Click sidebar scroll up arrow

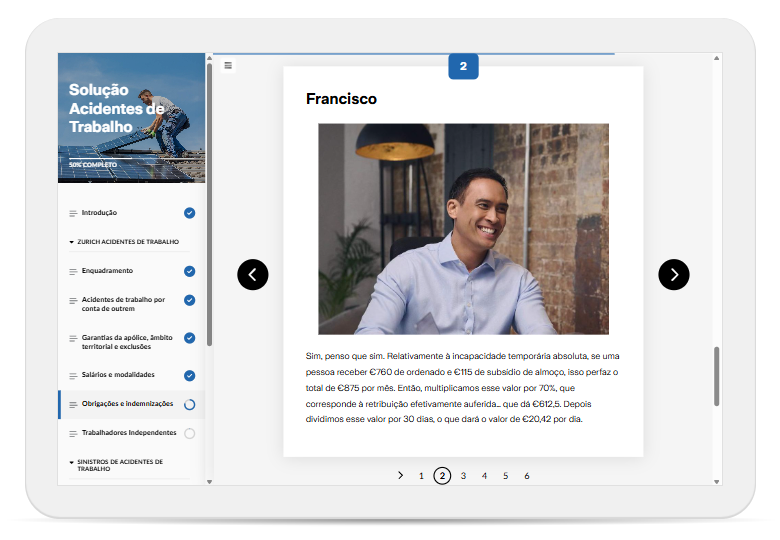209,58
